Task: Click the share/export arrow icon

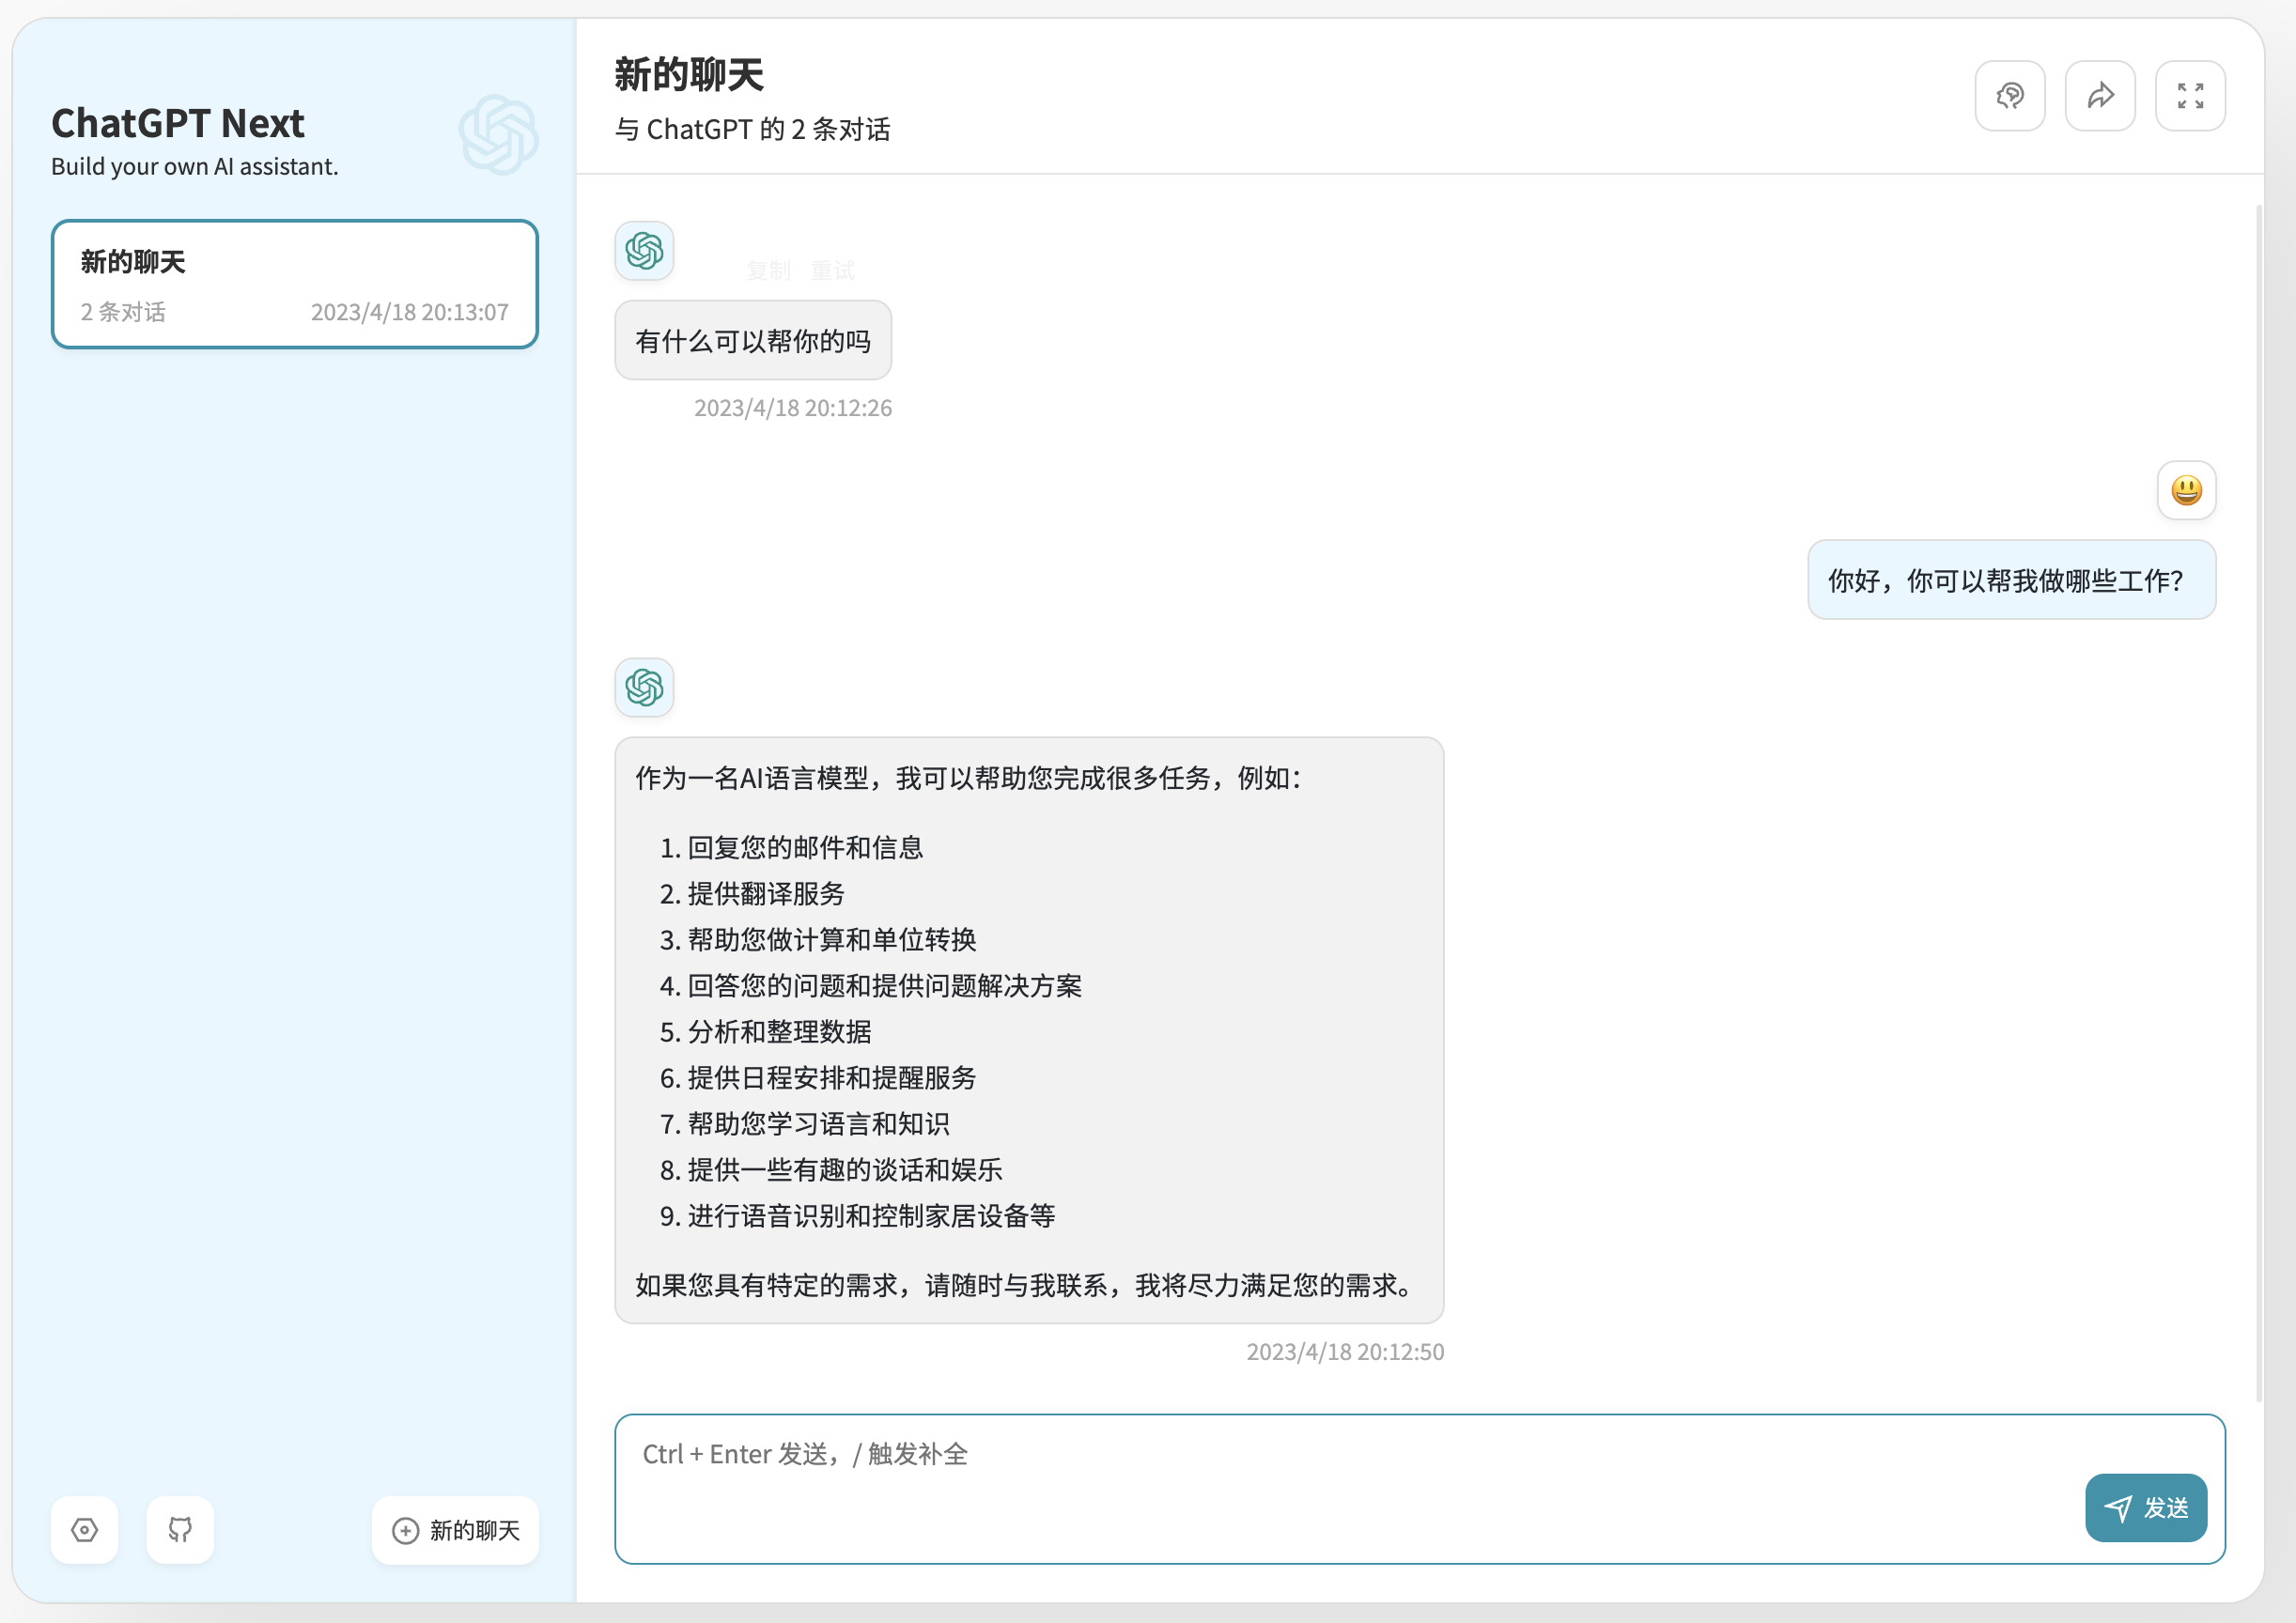Action: (x=2100, y=96)
